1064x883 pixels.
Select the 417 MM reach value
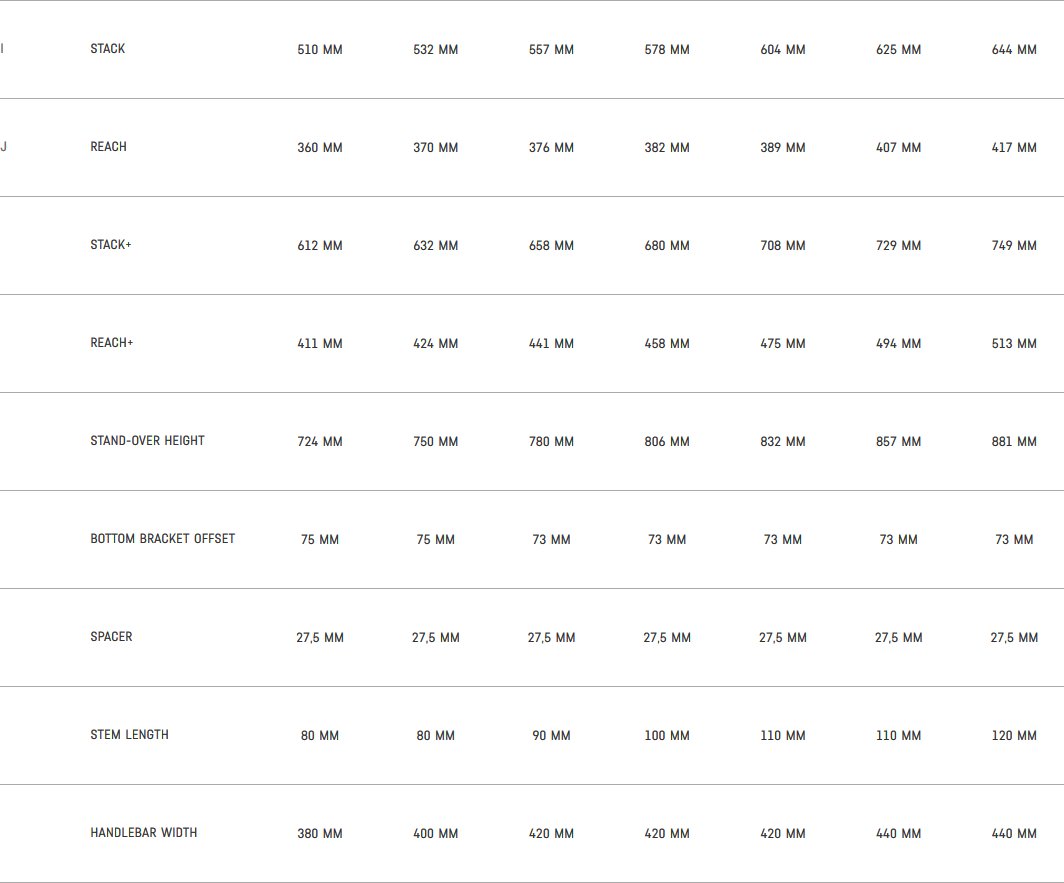pyautogui.click(x=1014, y=148)
